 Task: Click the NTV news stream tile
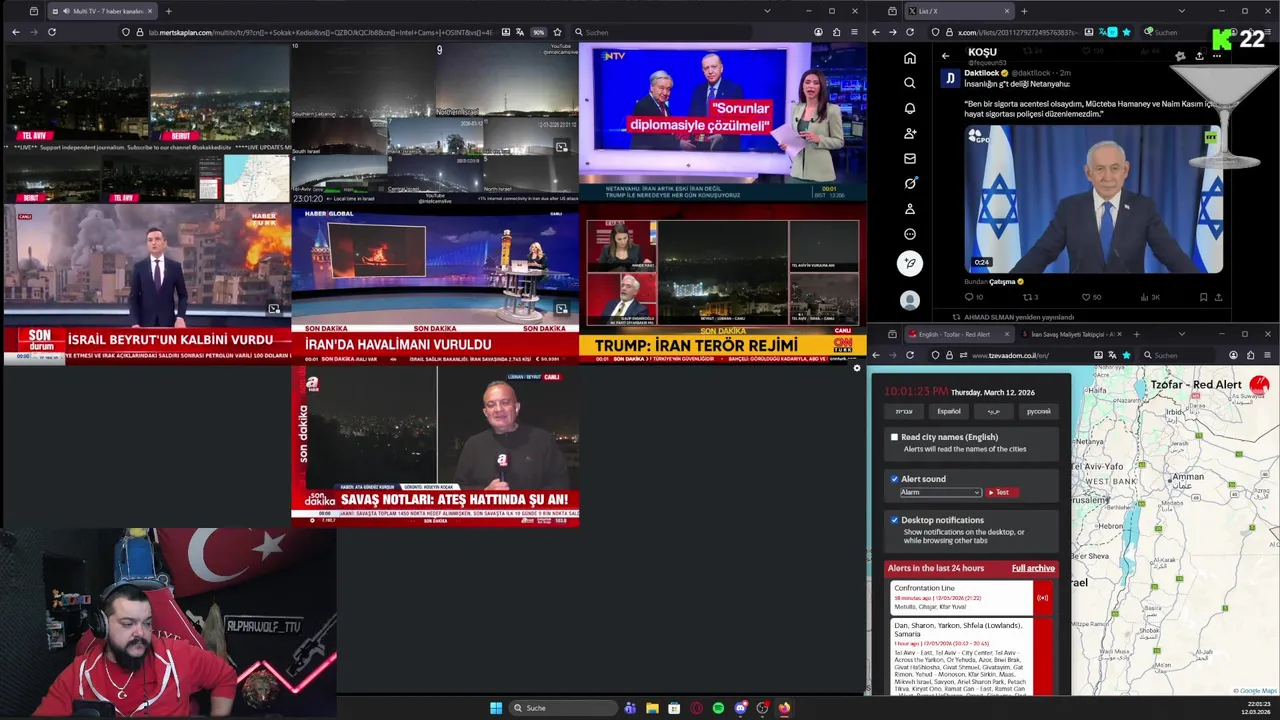tap(722, 122)
